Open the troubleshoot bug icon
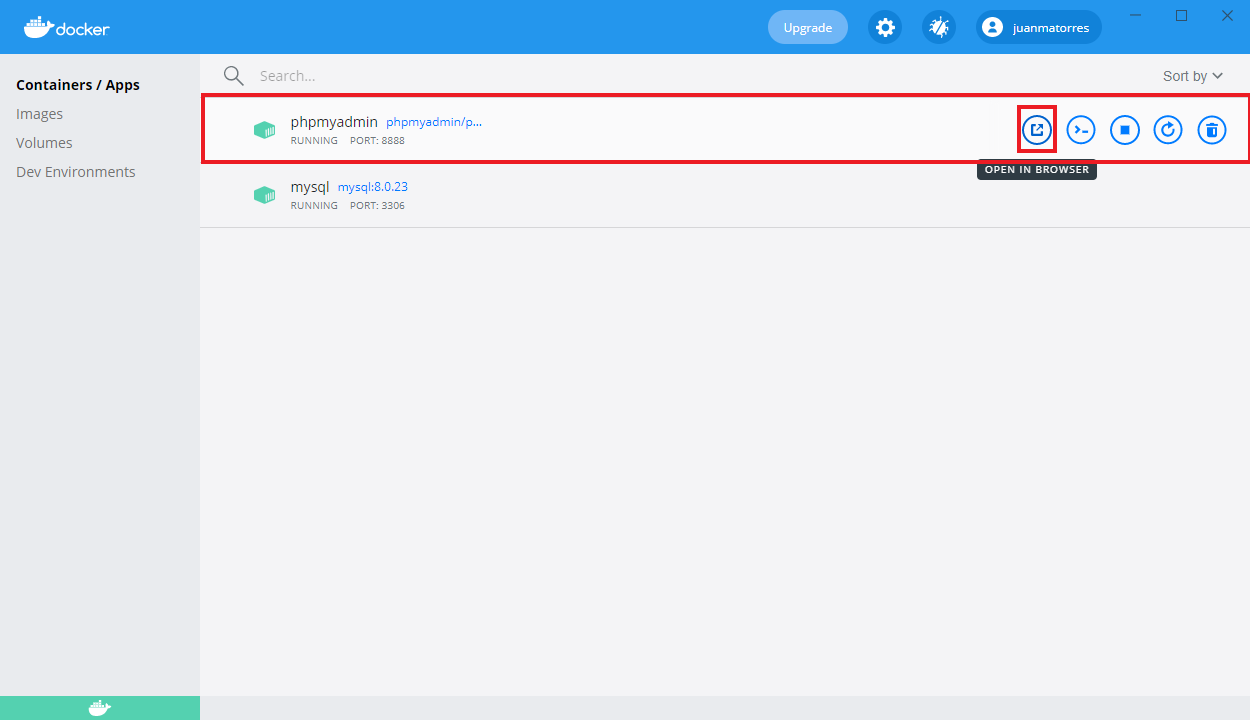This screenshot has height=720, width=1250. pyautogui.click(x=938, y=28)
